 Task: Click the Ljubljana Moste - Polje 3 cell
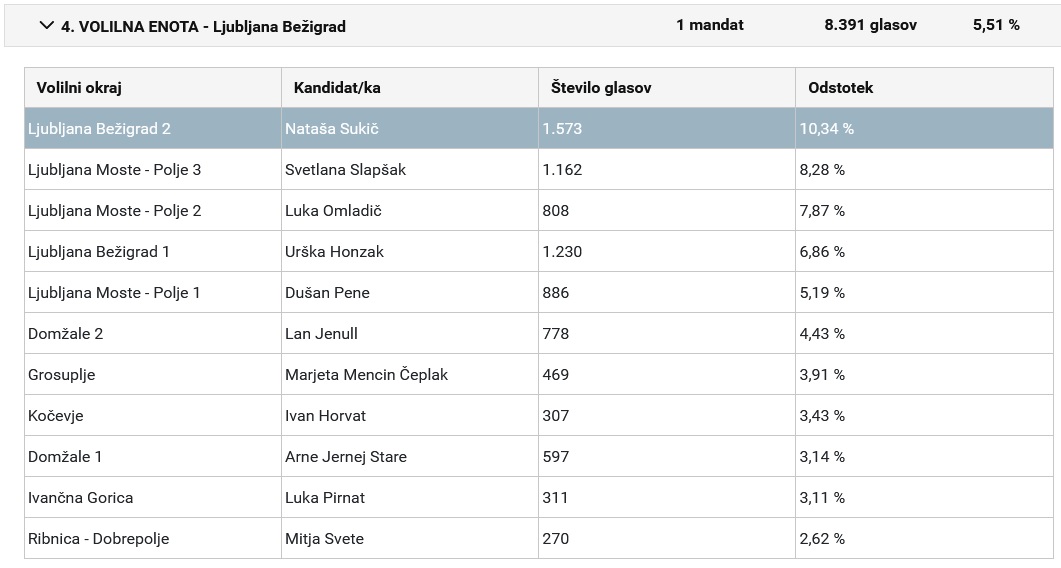[115, 170]
